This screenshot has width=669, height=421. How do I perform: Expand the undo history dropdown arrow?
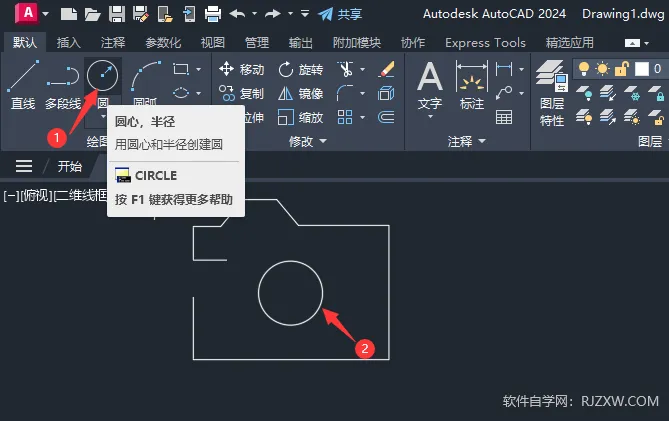click(x=254, y=14)
